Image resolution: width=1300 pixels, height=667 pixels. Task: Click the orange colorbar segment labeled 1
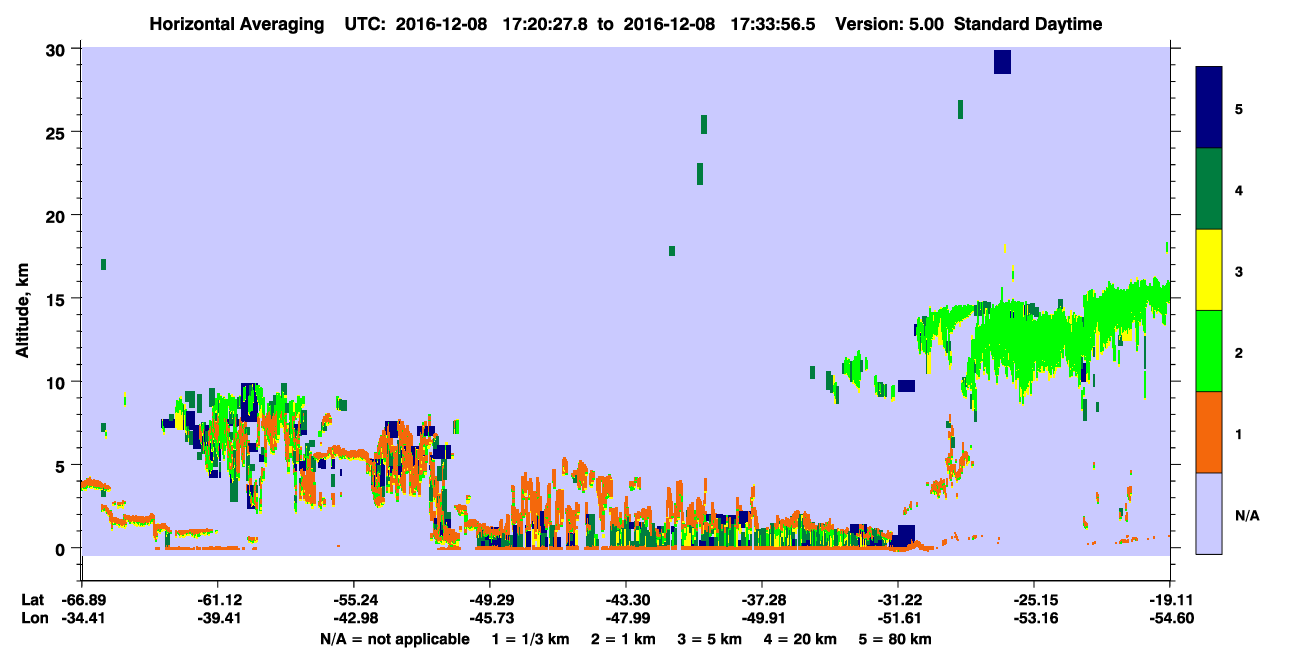point(1209,432)
